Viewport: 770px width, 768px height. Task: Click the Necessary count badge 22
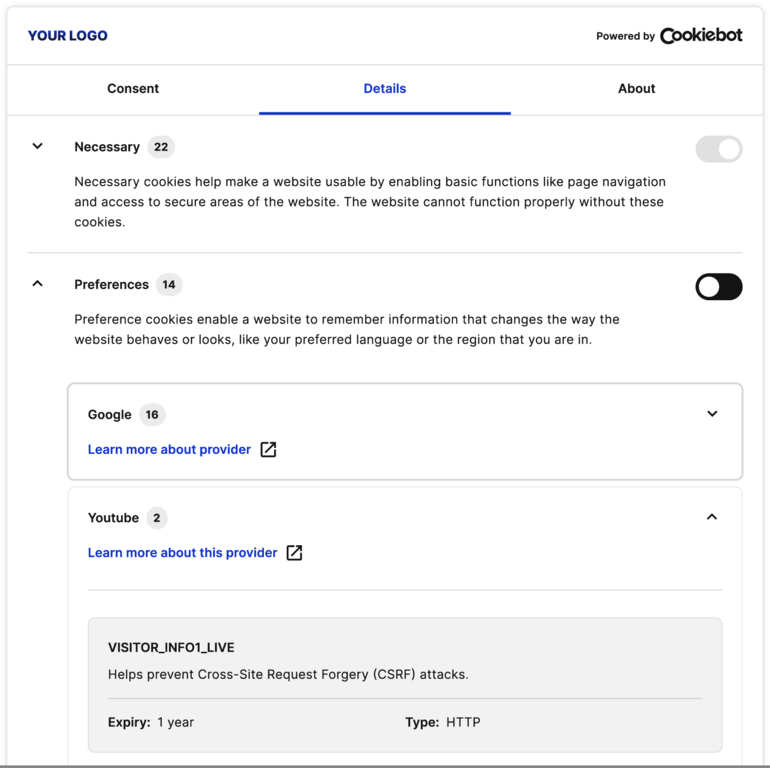click(161, 147)
